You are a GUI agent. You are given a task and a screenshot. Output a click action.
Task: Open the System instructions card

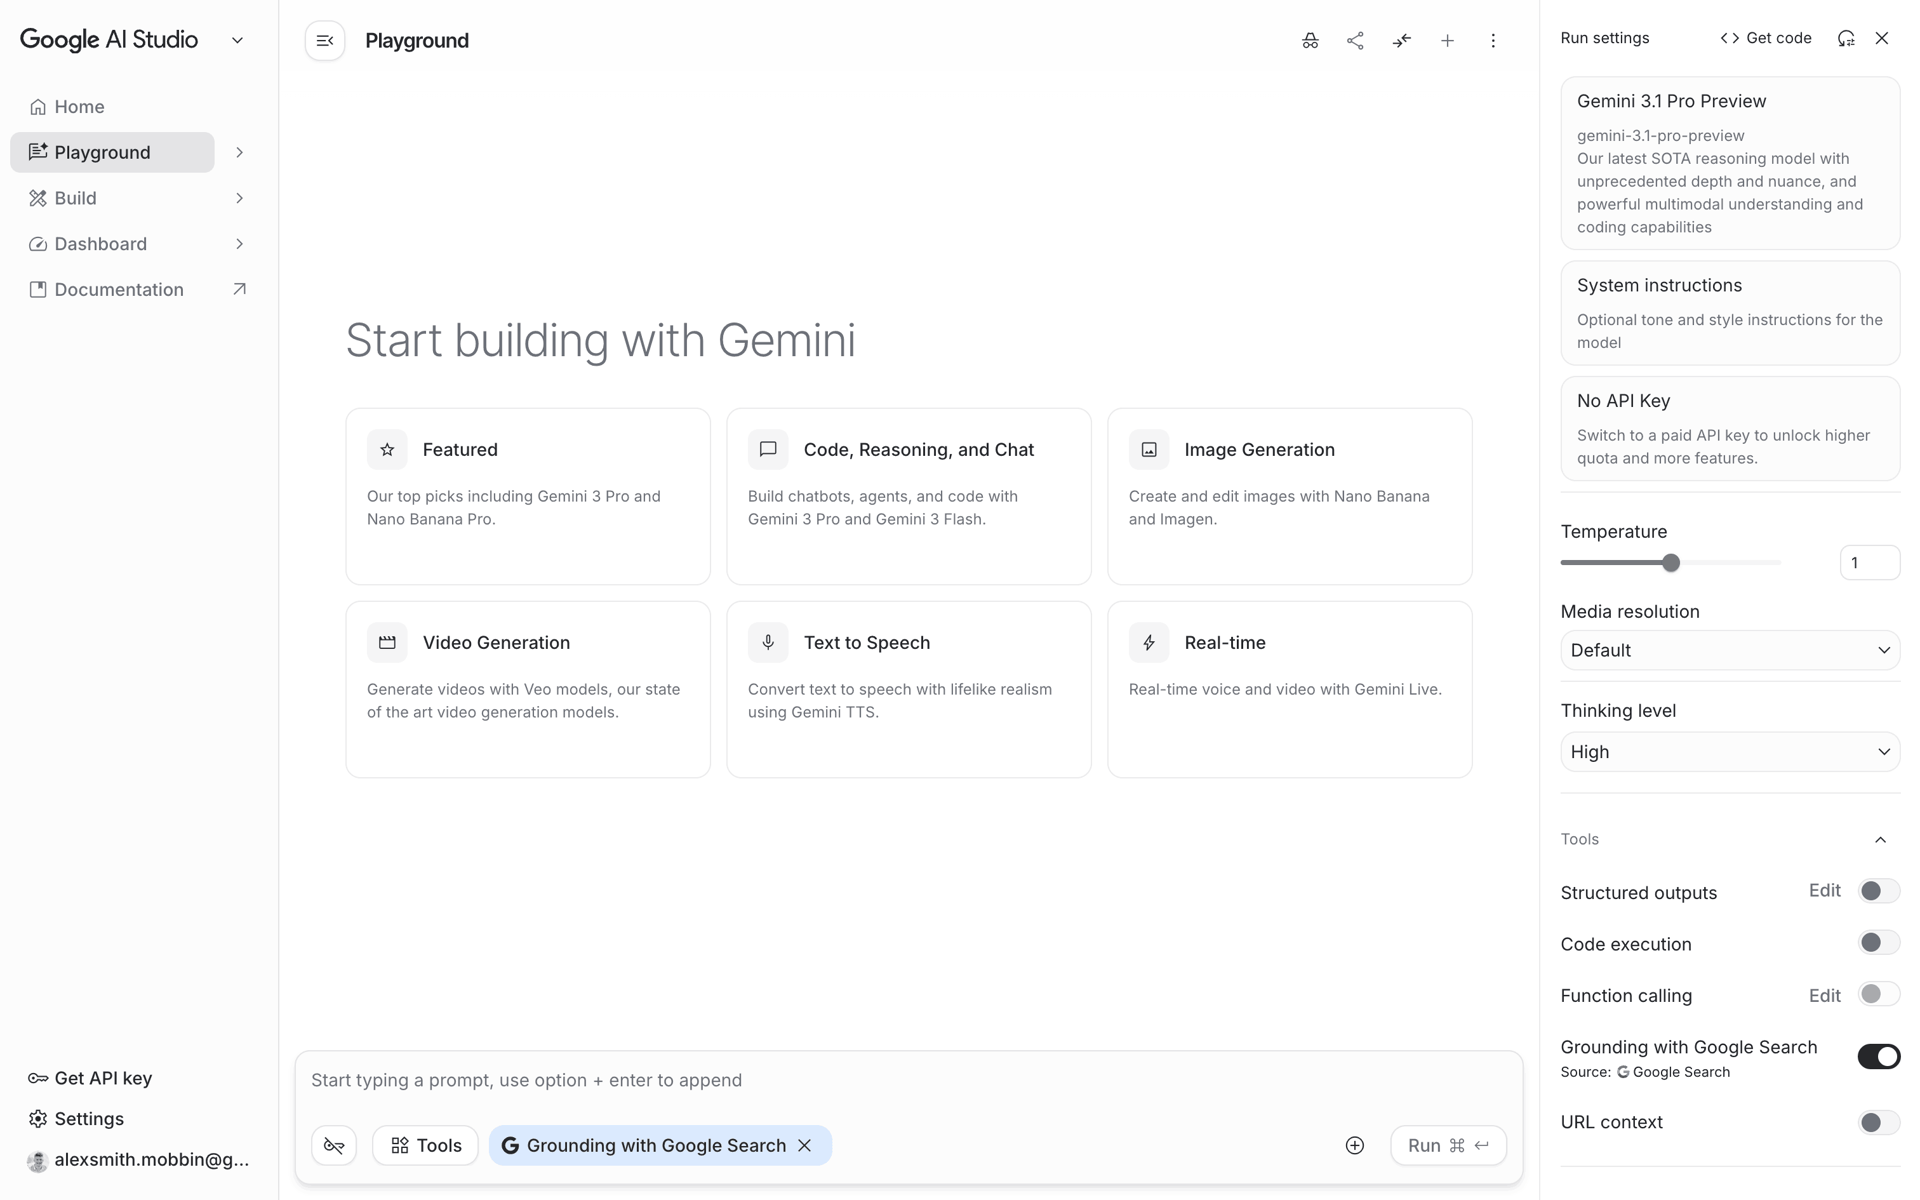1730,313
